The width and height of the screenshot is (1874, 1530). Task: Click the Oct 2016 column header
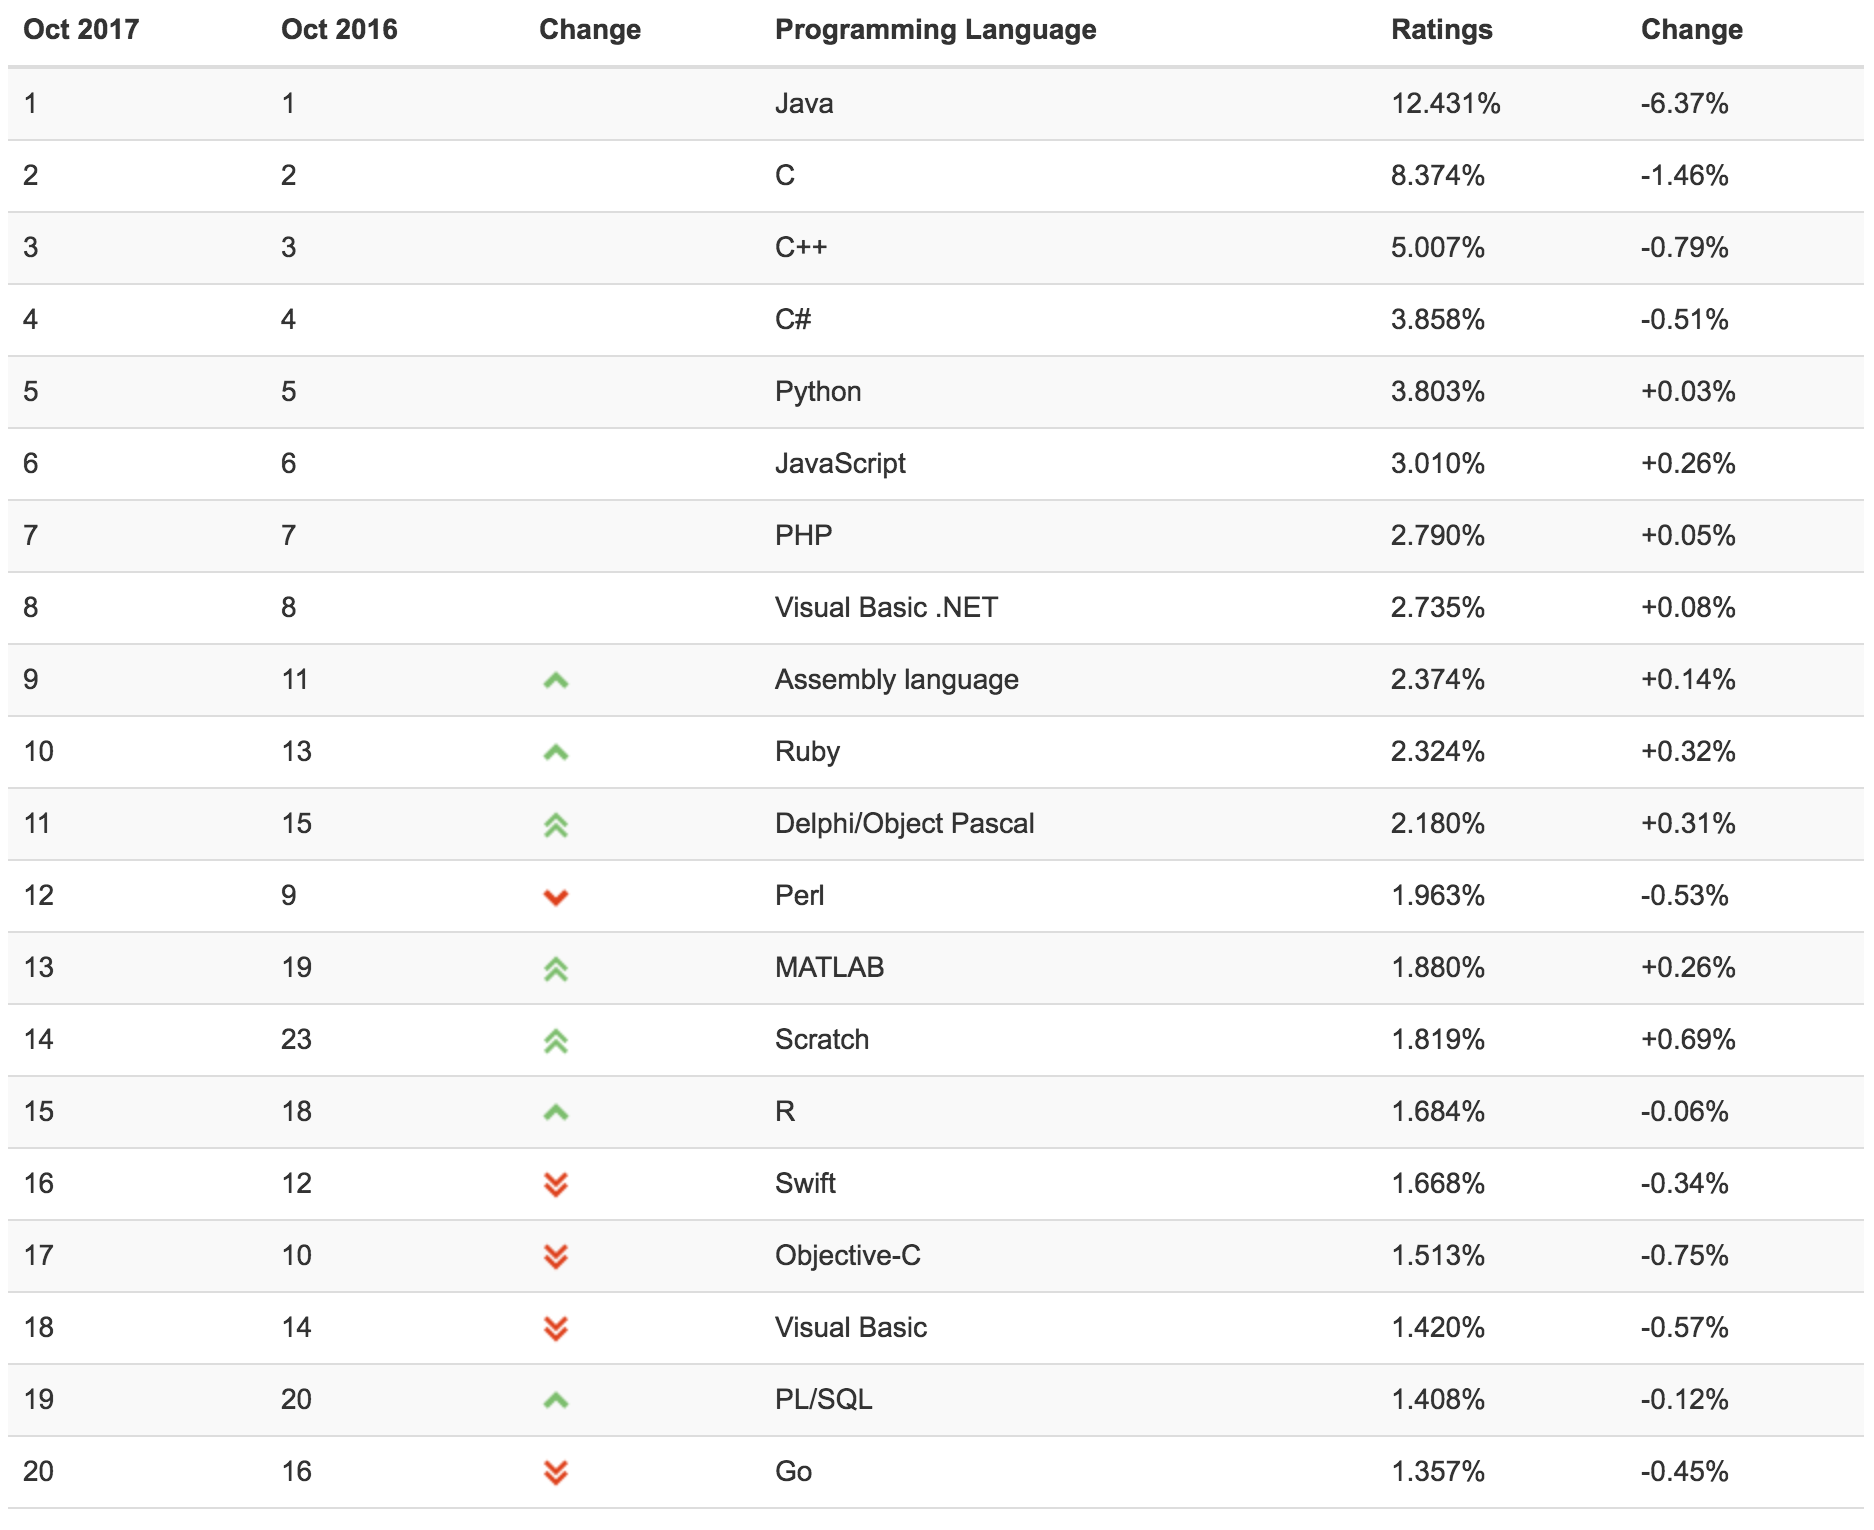(x=339, y=30)
